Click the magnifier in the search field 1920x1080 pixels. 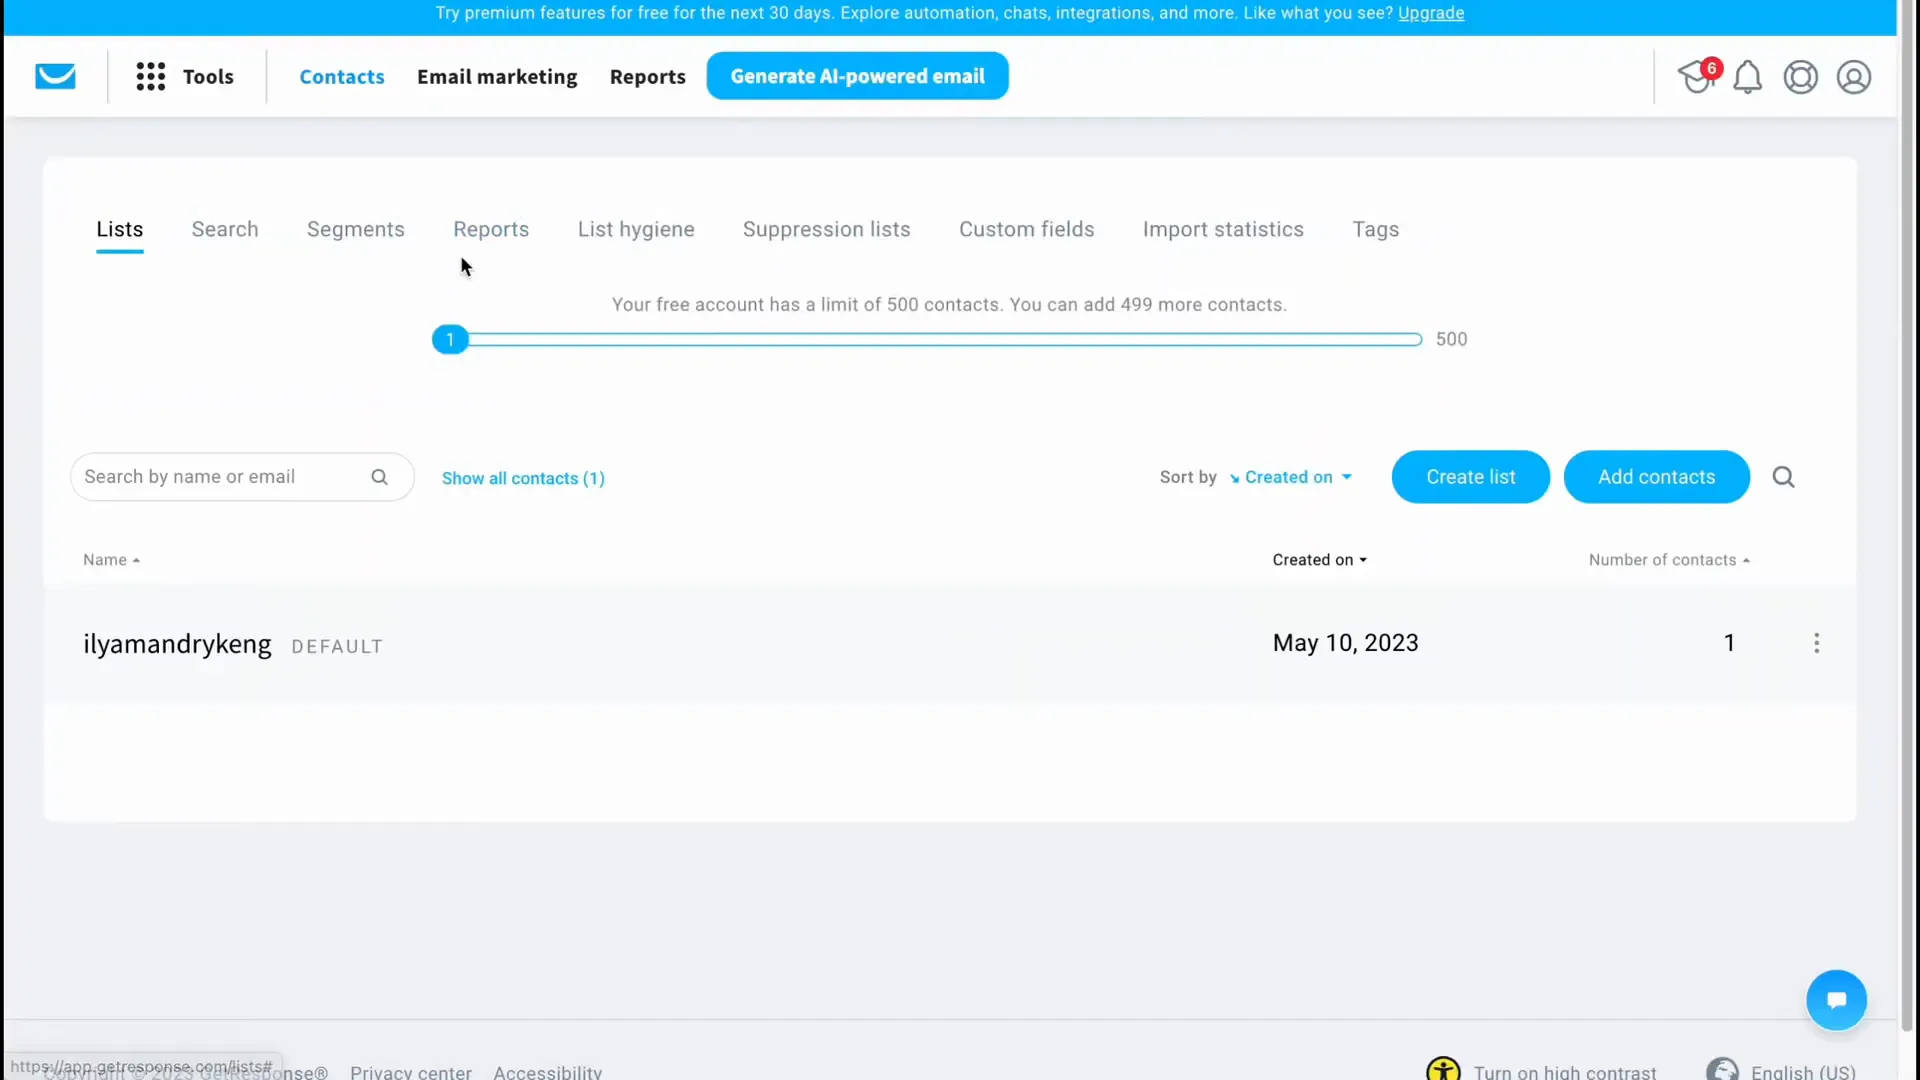click(x=379, y=477)
